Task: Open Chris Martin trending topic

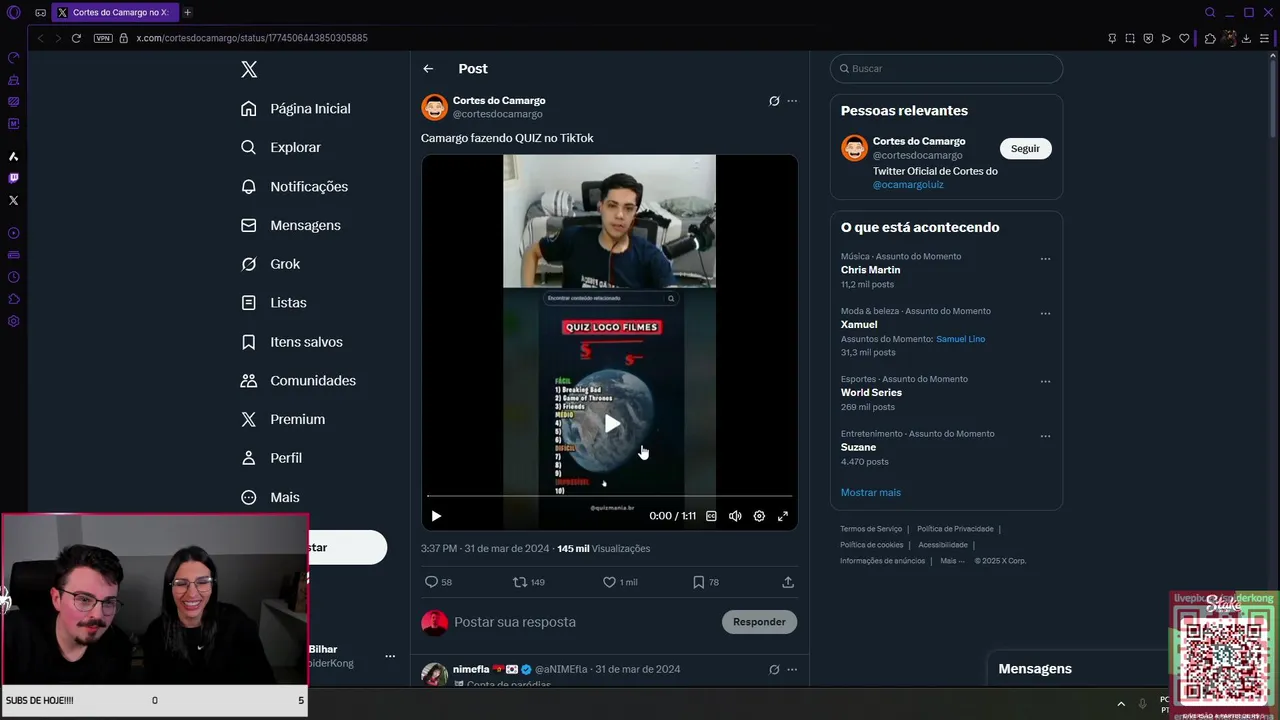Action: 870,270
